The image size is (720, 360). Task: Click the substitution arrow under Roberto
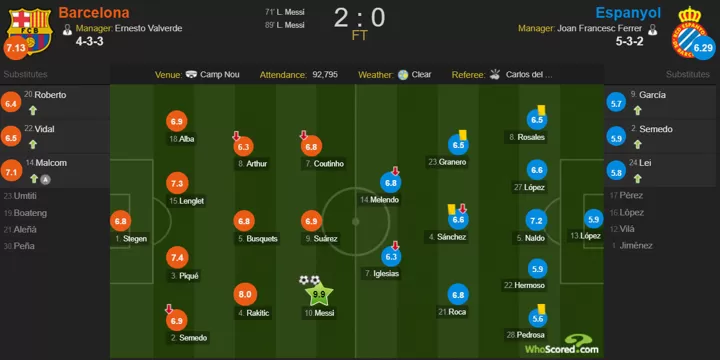(x=33, y=110)
